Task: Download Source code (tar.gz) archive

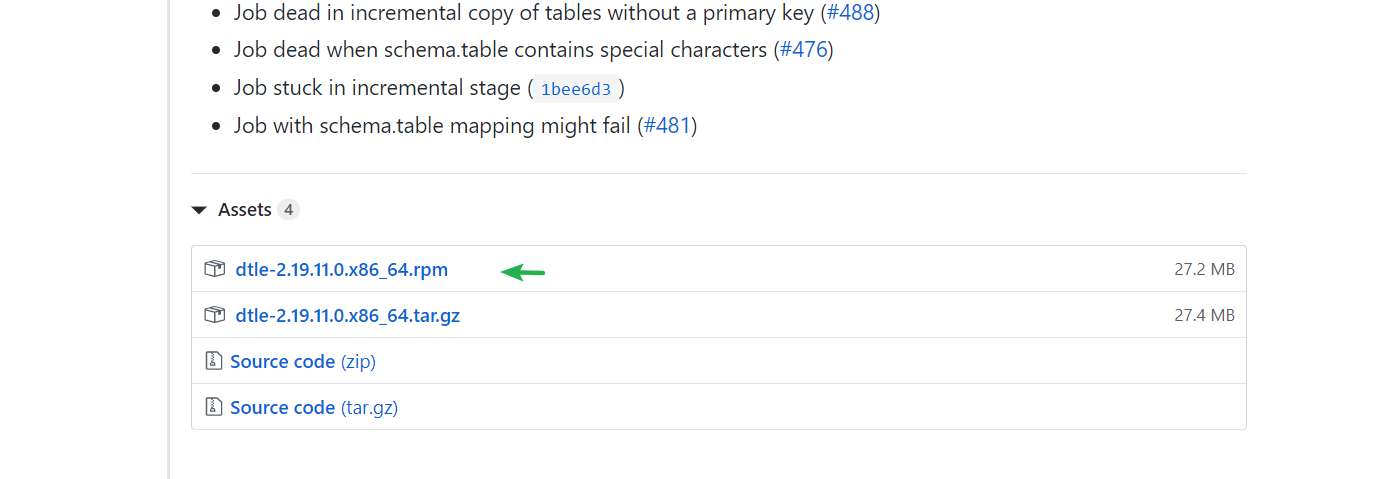Action: click(314, 408)
